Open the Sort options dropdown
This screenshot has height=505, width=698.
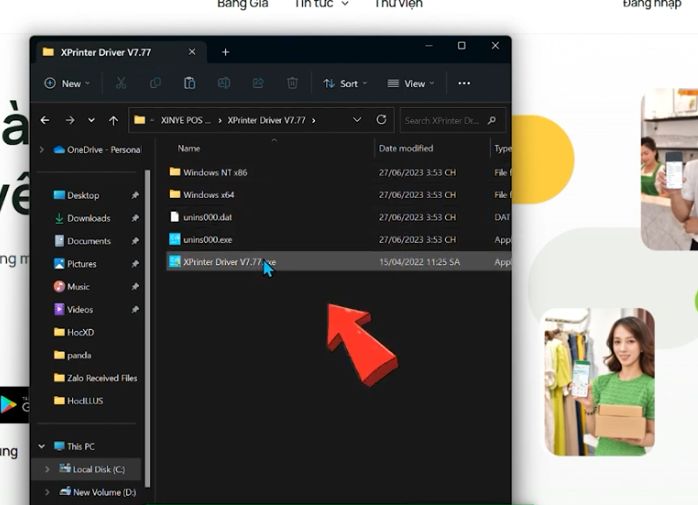coord(345,84)
